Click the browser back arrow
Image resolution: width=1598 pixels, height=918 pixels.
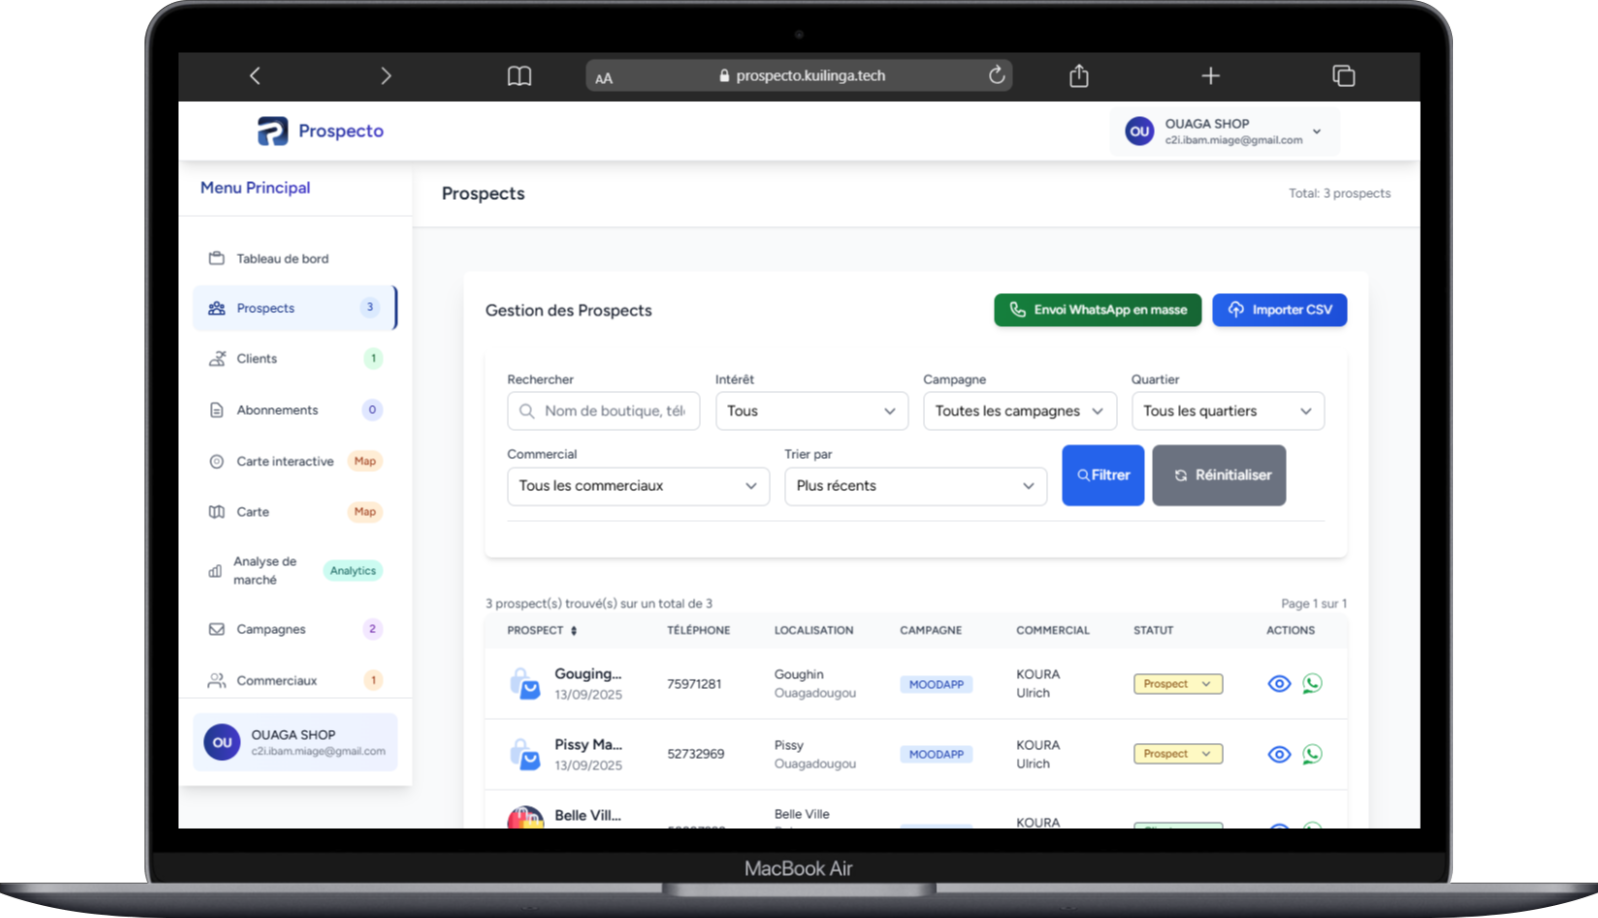pos(255,76)
